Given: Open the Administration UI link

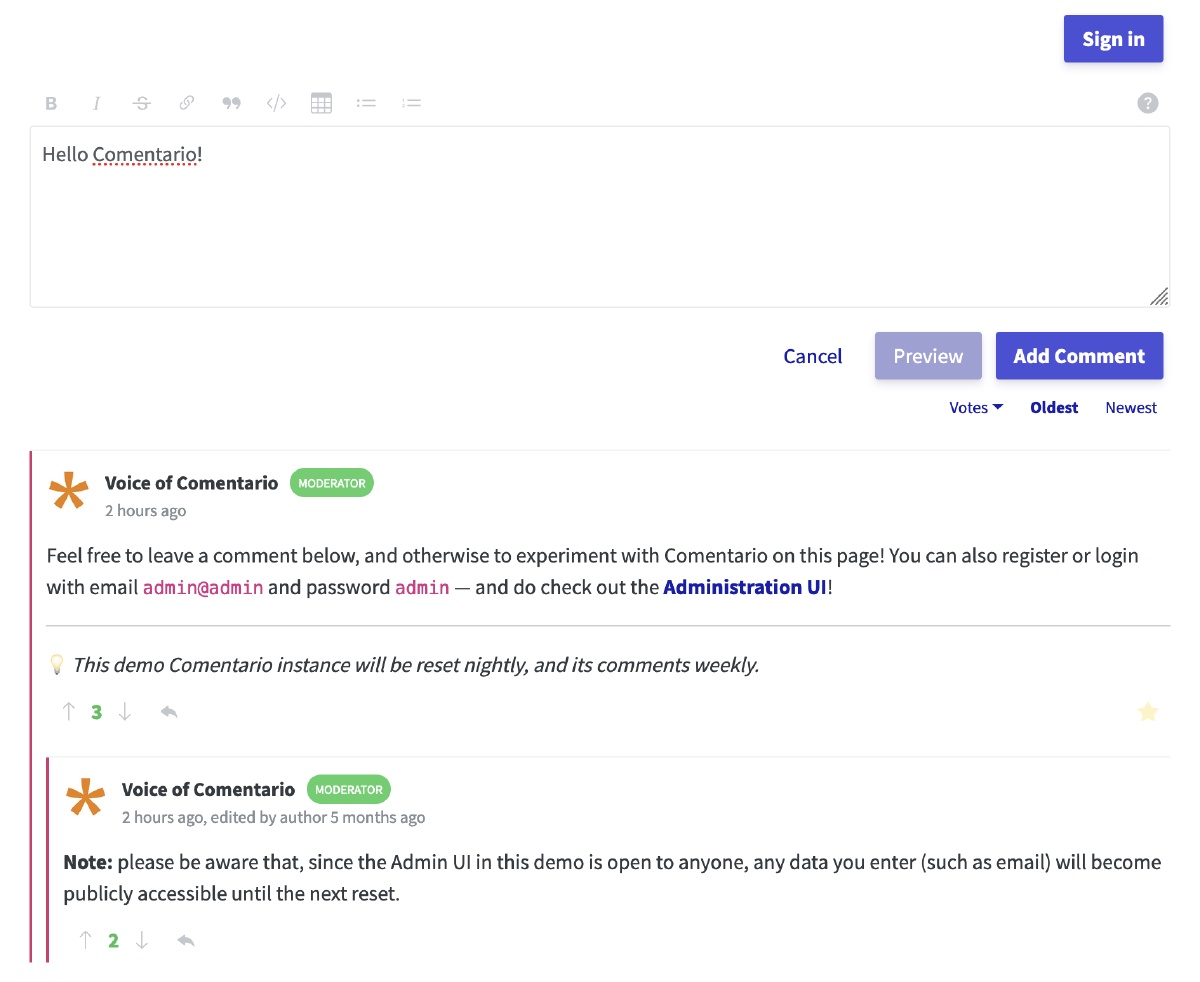Looking at the screenshot, I should [x=745, y=587].
